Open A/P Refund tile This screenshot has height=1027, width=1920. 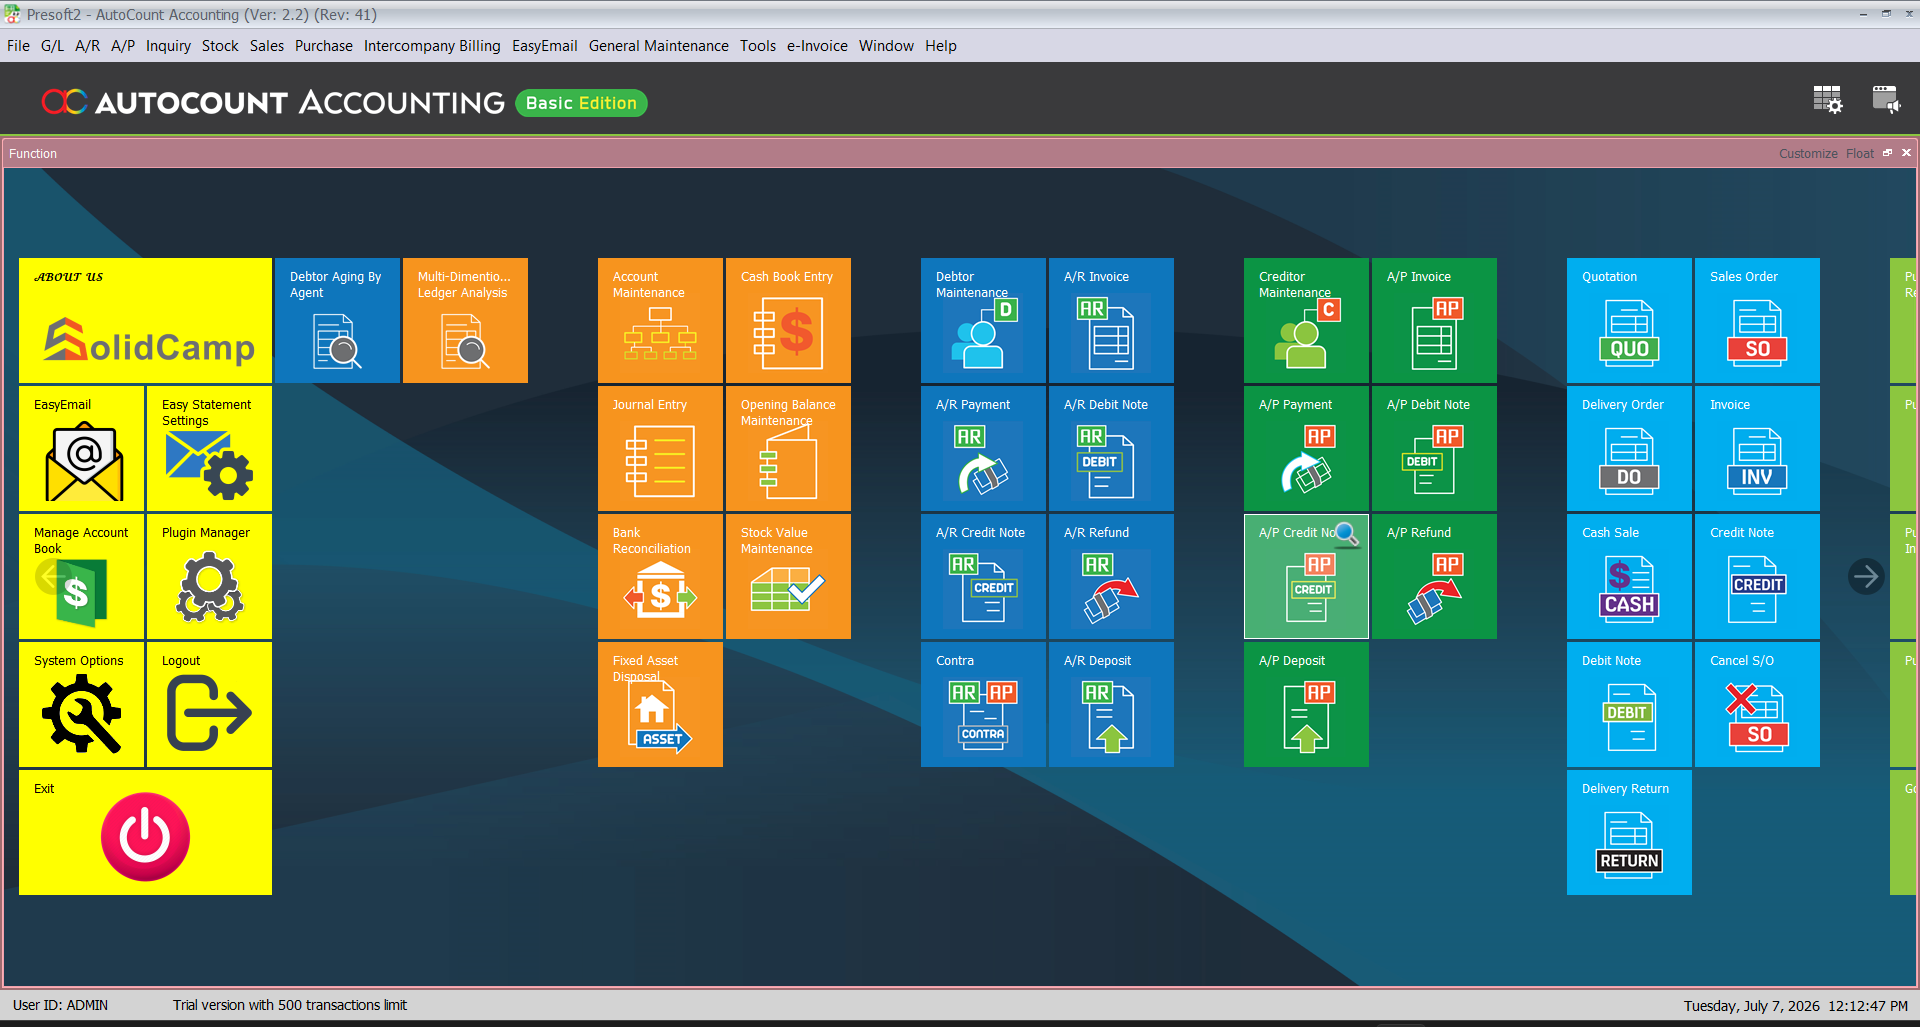coord(1434,576)
